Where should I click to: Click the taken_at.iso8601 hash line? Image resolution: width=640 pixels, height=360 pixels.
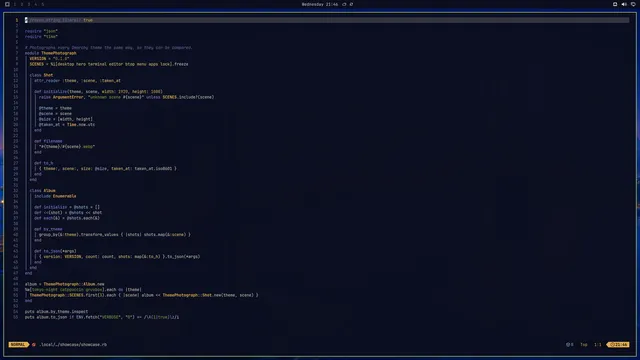108,169
